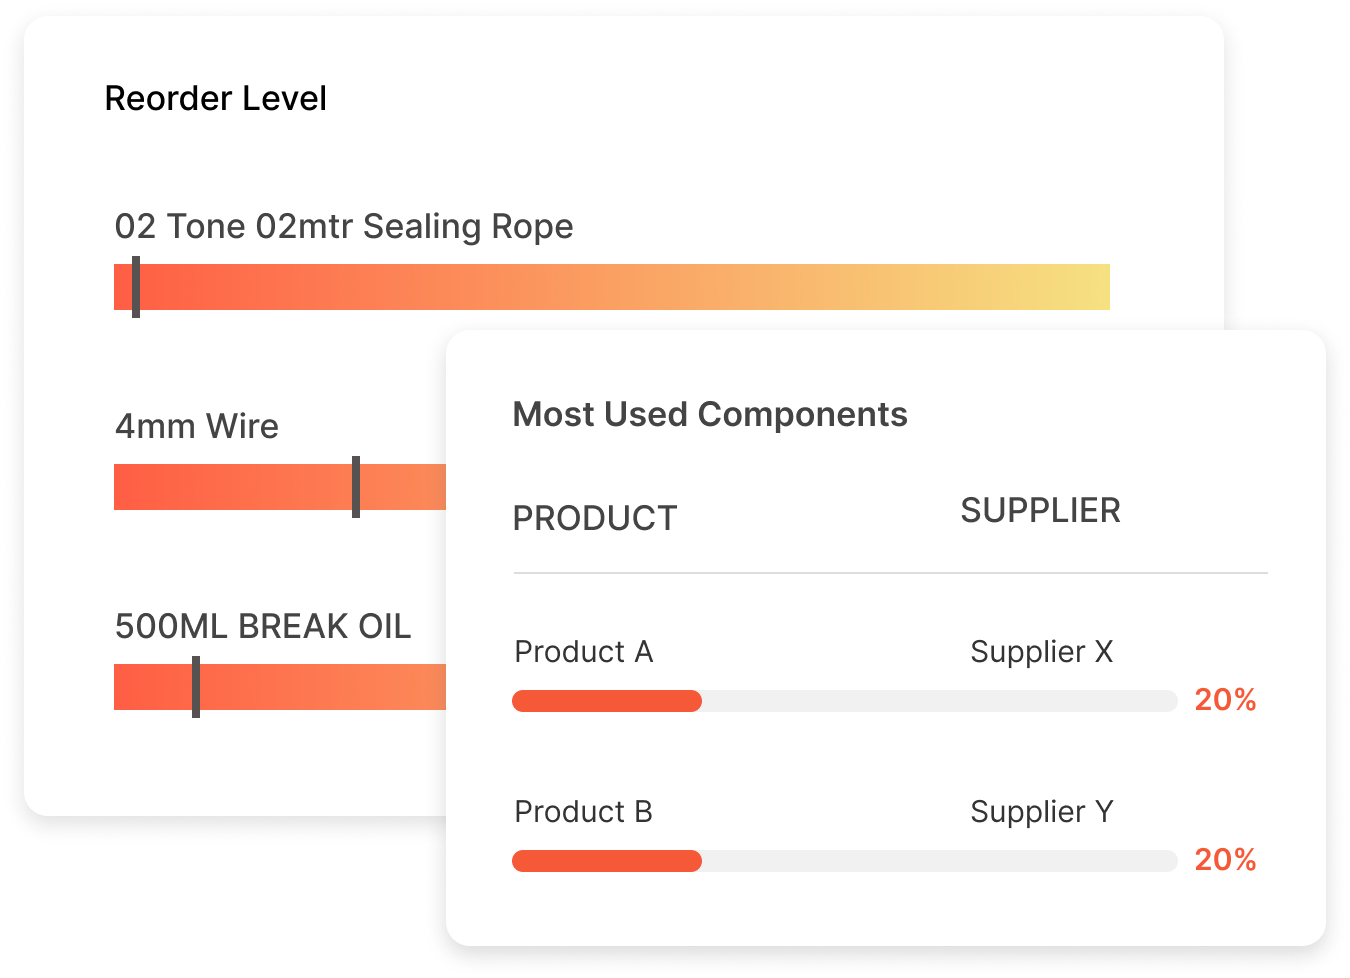This screenshot has height=978, width=1350.
Task: Click the 500ML BREAK OIL level marker
Action: click(196, 687)
